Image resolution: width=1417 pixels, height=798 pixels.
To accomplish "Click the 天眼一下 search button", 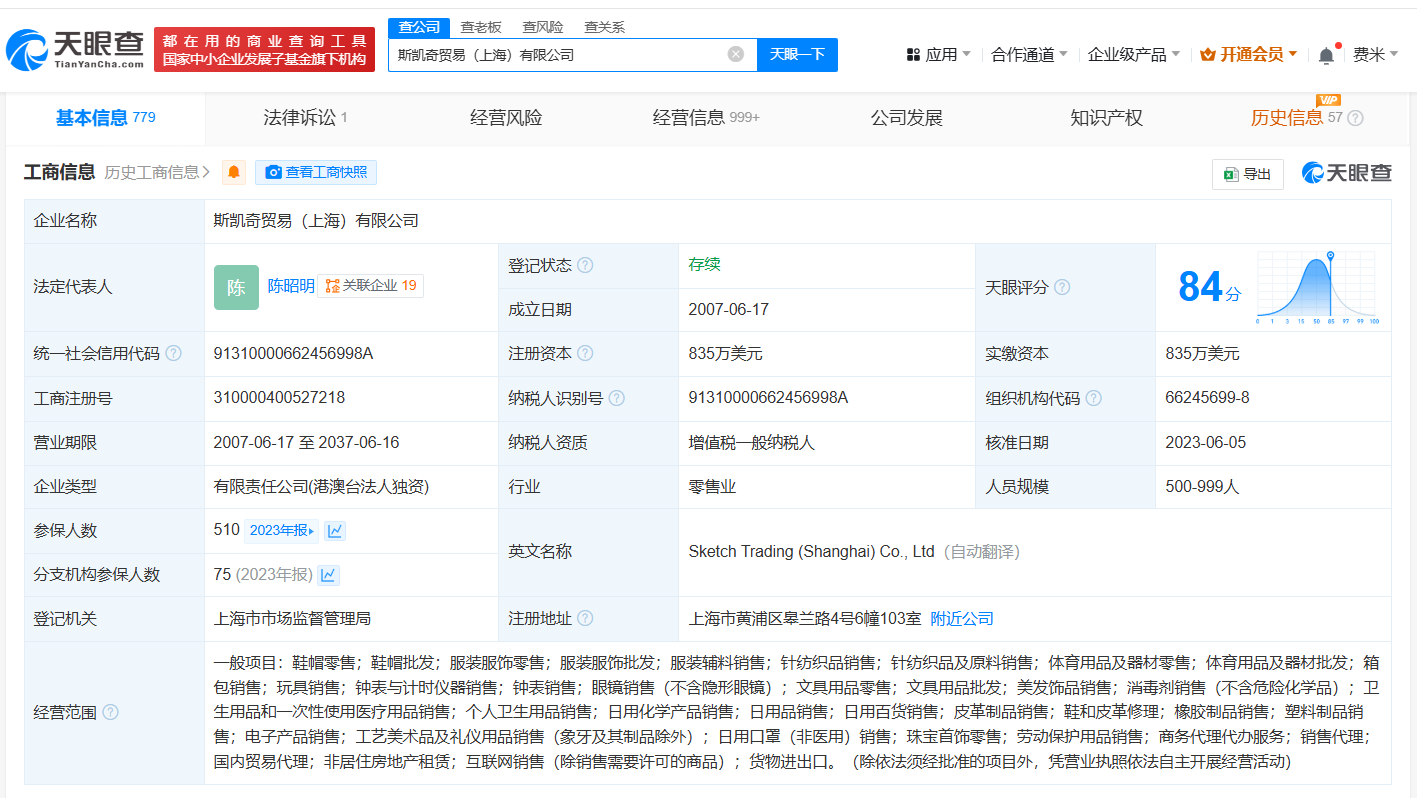I will coord(797,54).
